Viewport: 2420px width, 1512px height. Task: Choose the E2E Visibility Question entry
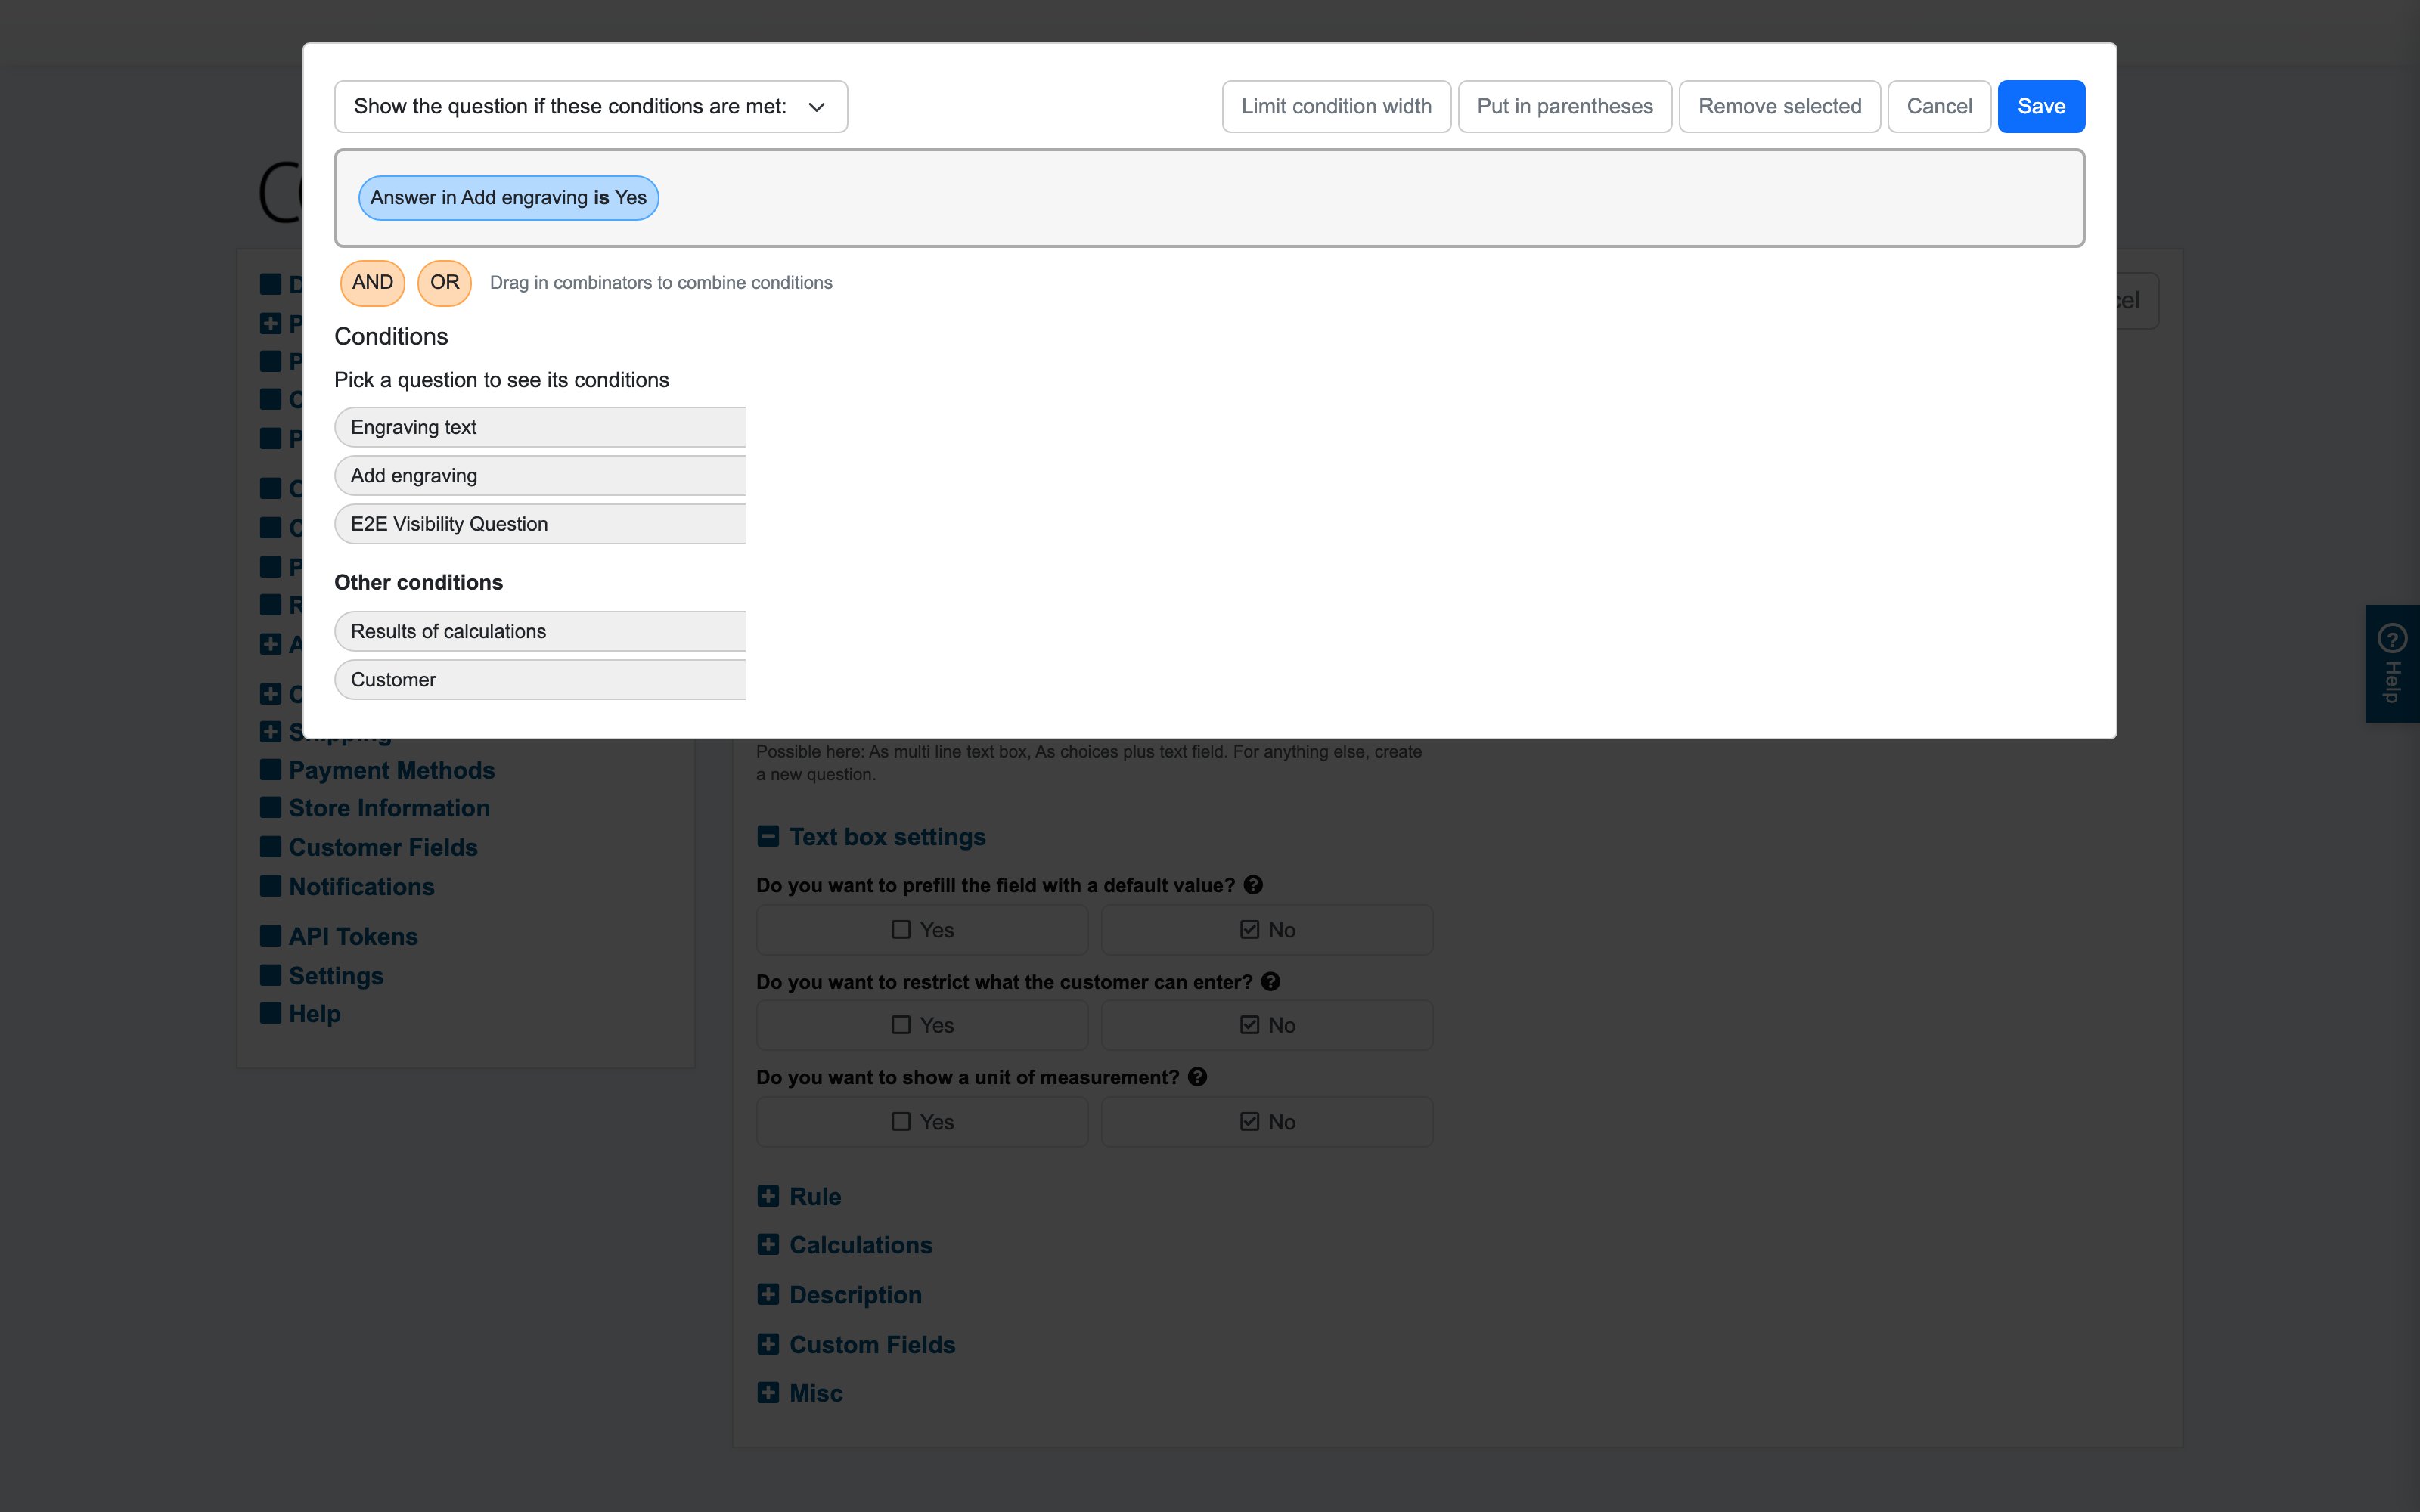click(540, 524)
